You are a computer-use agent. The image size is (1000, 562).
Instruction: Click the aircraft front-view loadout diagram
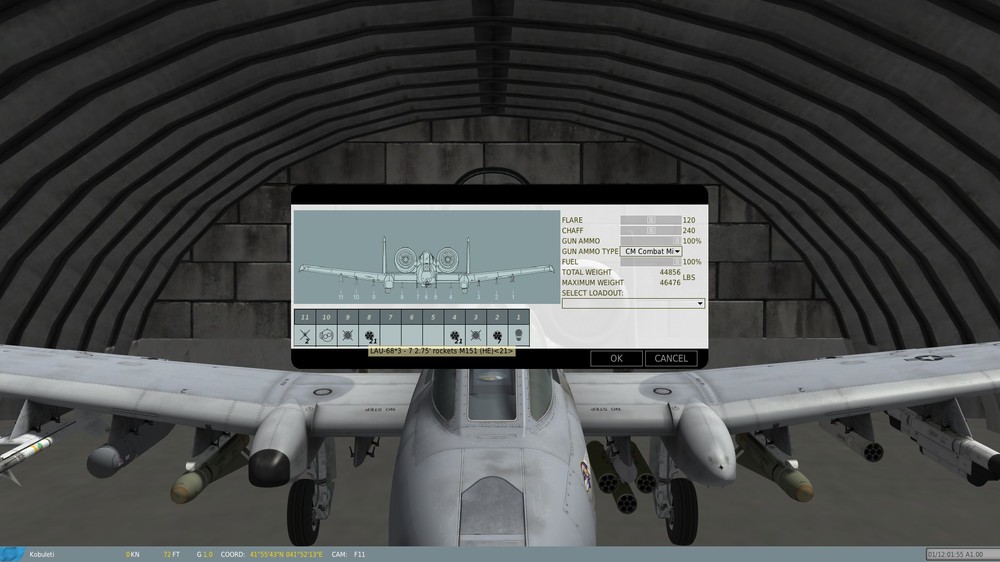click(x=426, y=257)
